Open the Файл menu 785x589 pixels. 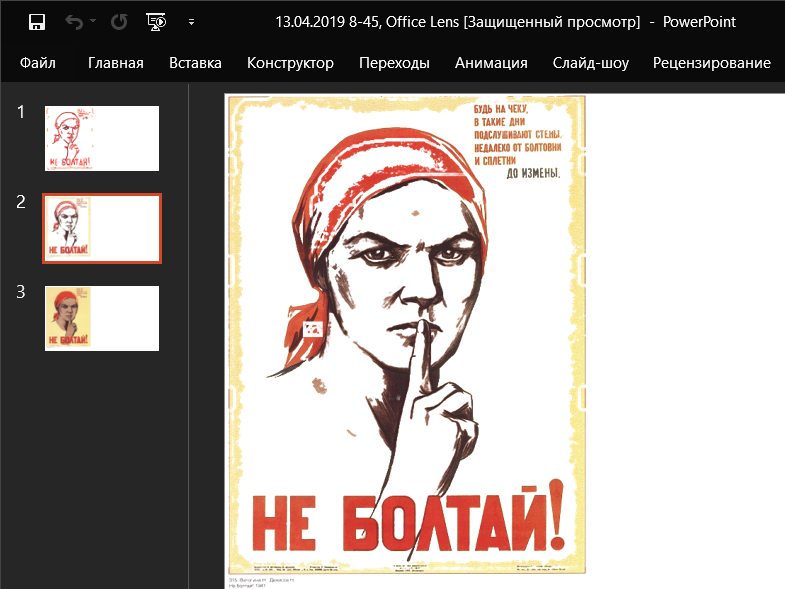(x=38, y=63)
